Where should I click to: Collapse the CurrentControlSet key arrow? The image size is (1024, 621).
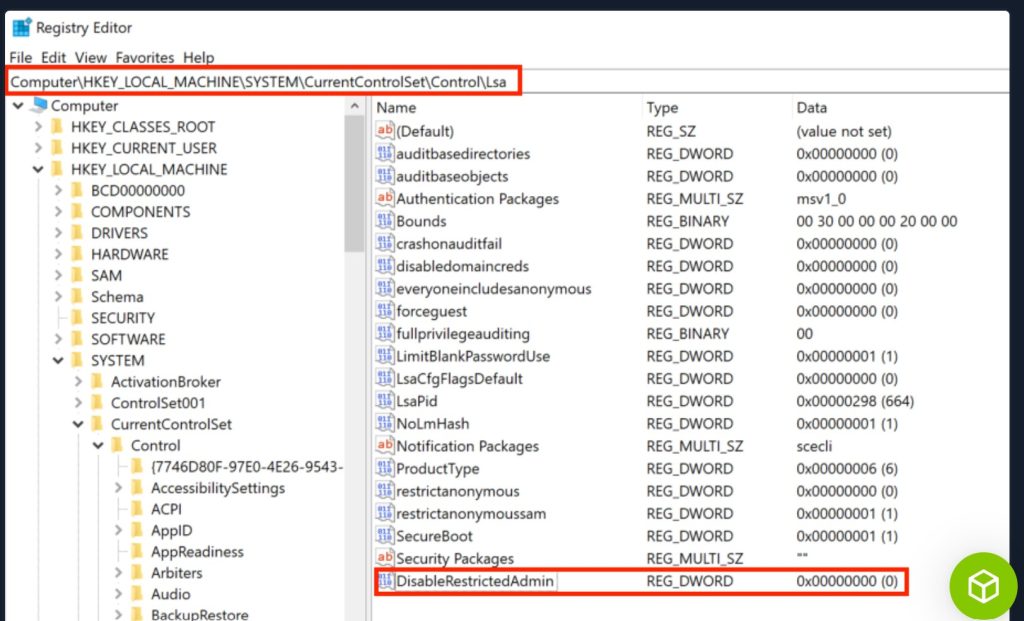(78, 424)
